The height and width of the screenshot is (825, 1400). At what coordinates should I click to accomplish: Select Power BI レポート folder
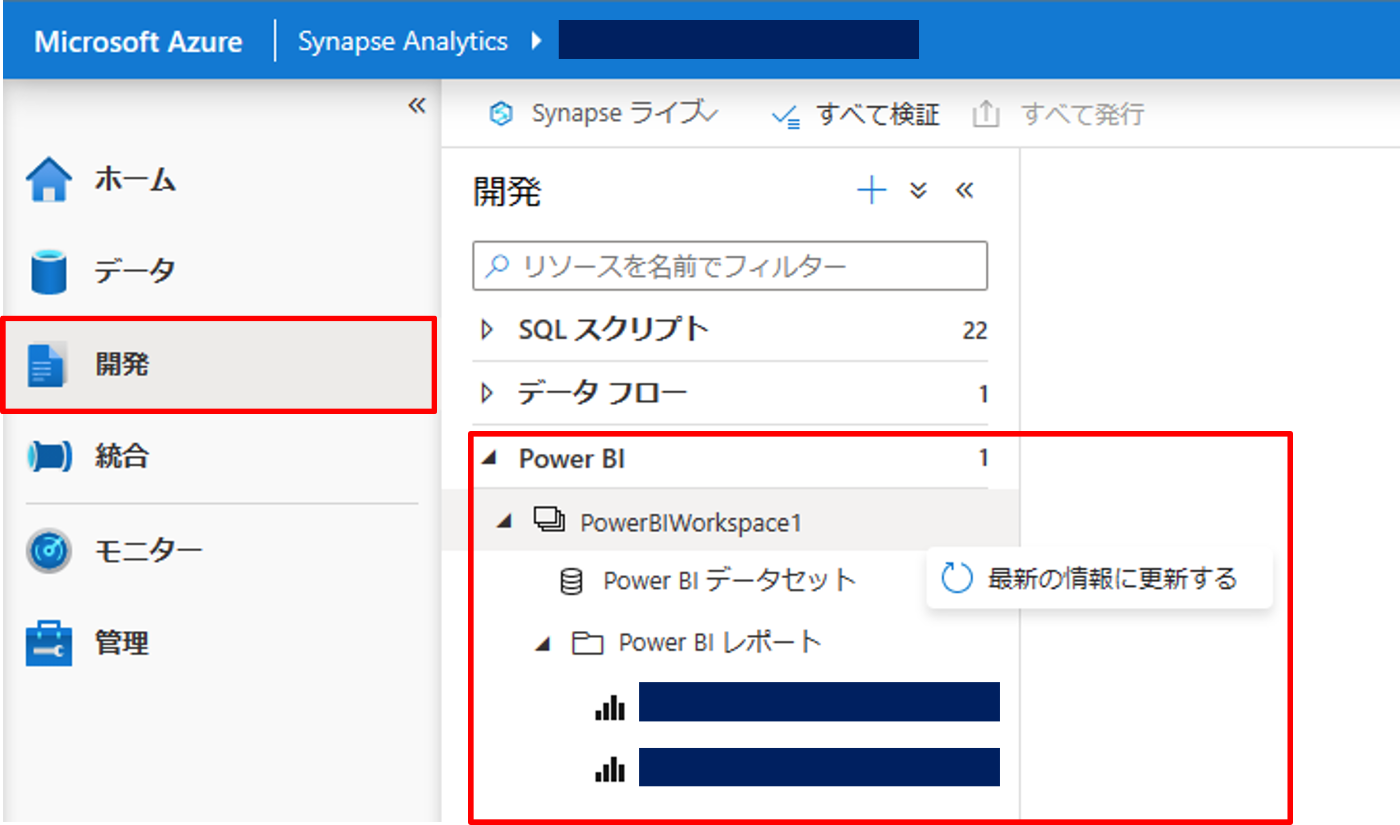[720, 642]
